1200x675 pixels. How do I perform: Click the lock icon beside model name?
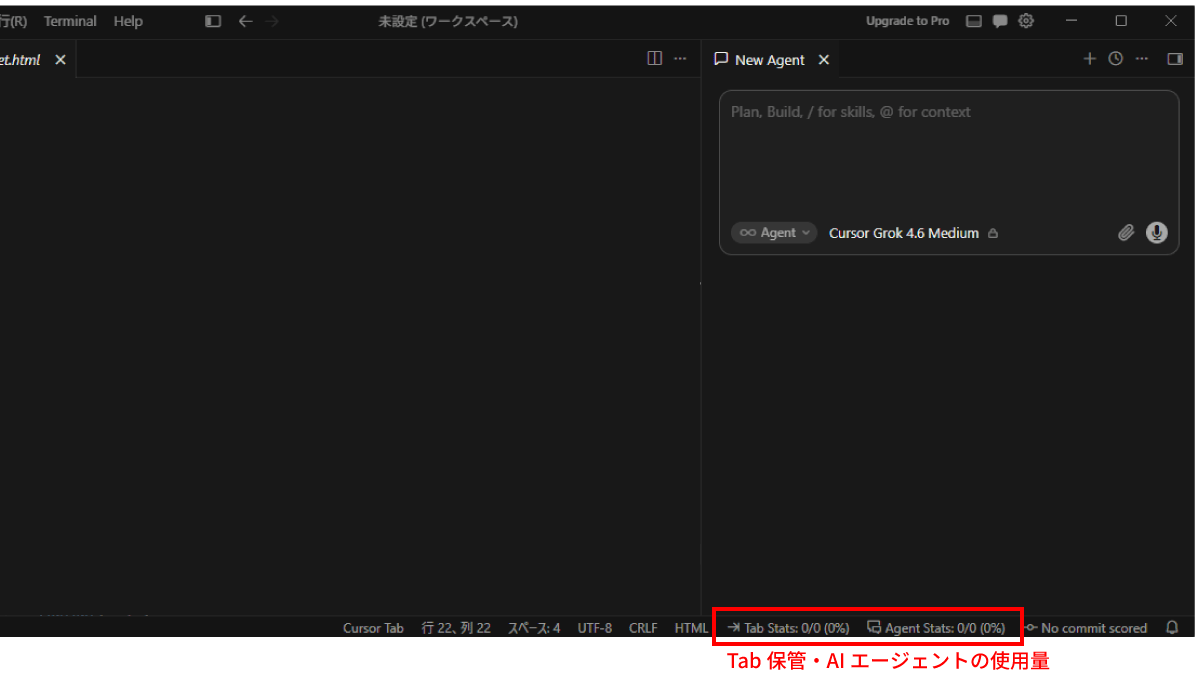tap(993, 233)
